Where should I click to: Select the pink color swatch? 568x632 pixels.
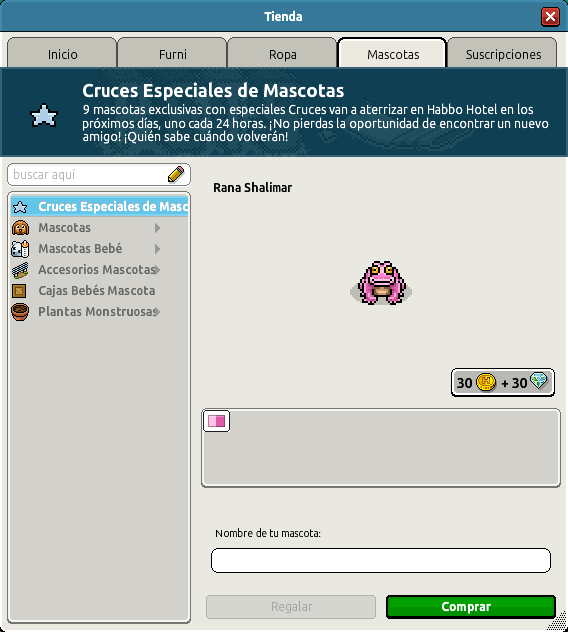point(216,421)
